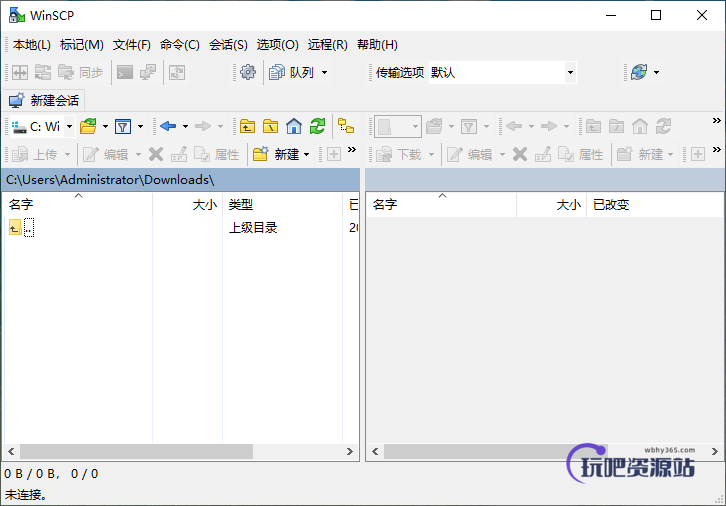Expand the local 新建 dropdown arrow
This screenshot has width=726, height=506.
306,154
